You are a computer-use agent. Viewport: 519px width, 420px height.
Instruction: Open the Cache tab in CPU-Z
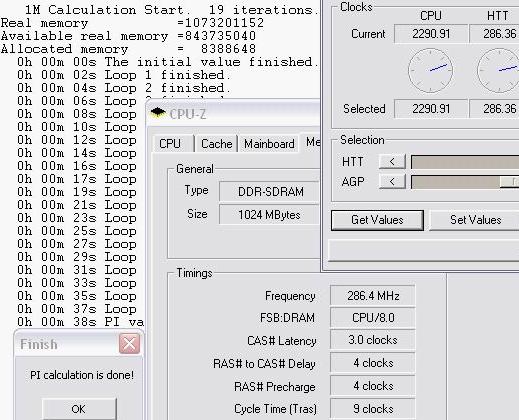(x=216, y=144)
